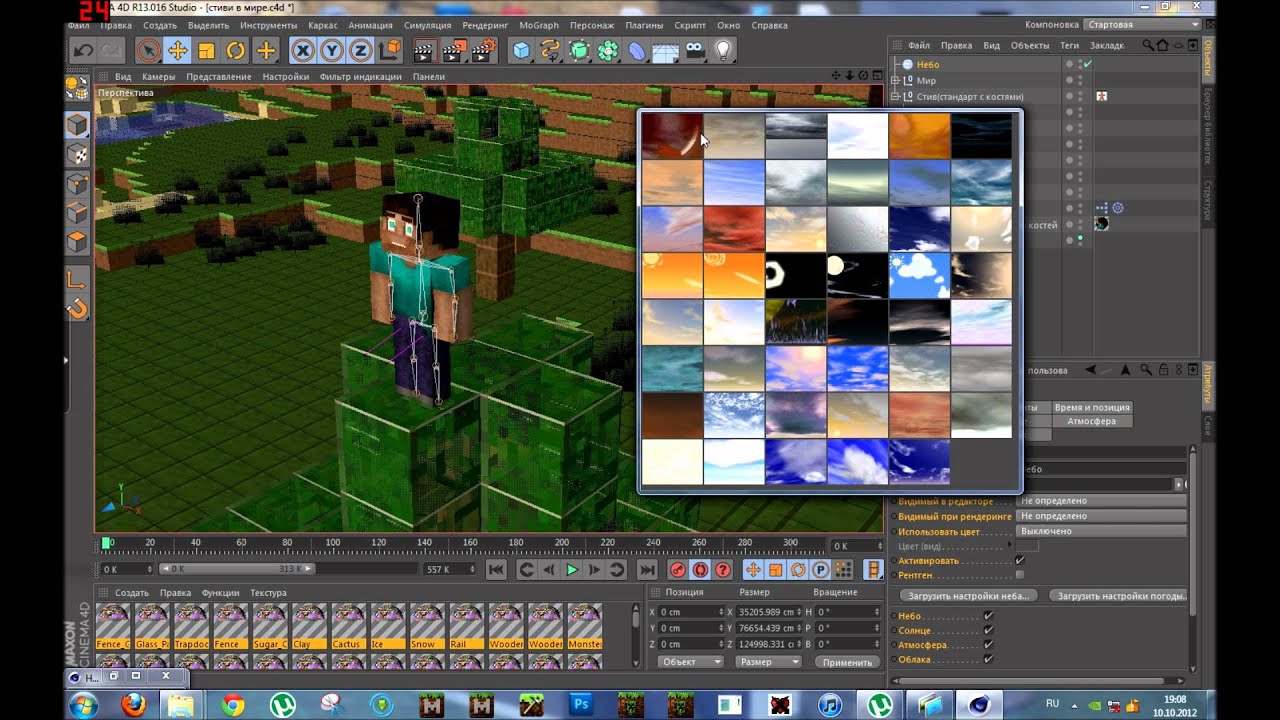Click the Применить button

(846, 662)
